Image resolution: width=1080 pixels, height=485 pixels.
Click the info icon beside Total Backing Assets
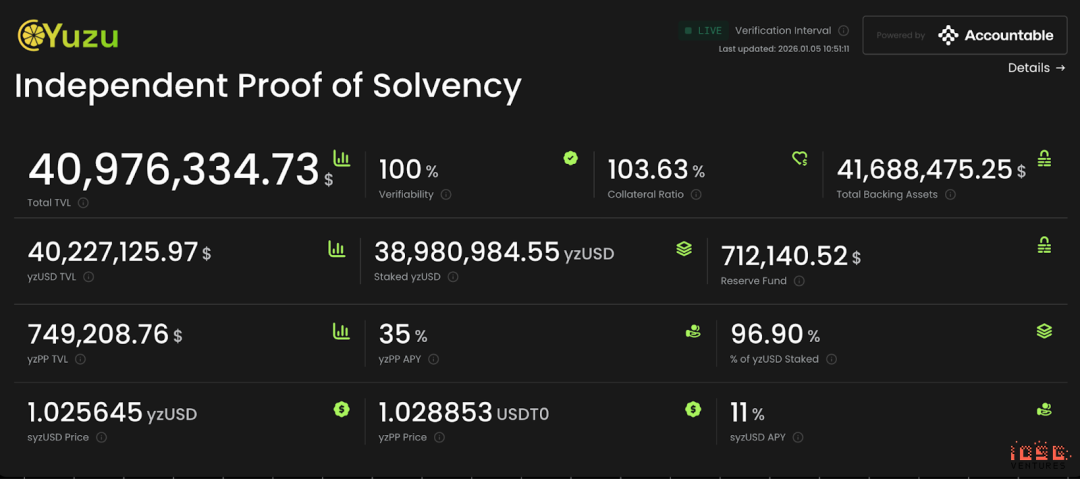coord(950,195)
